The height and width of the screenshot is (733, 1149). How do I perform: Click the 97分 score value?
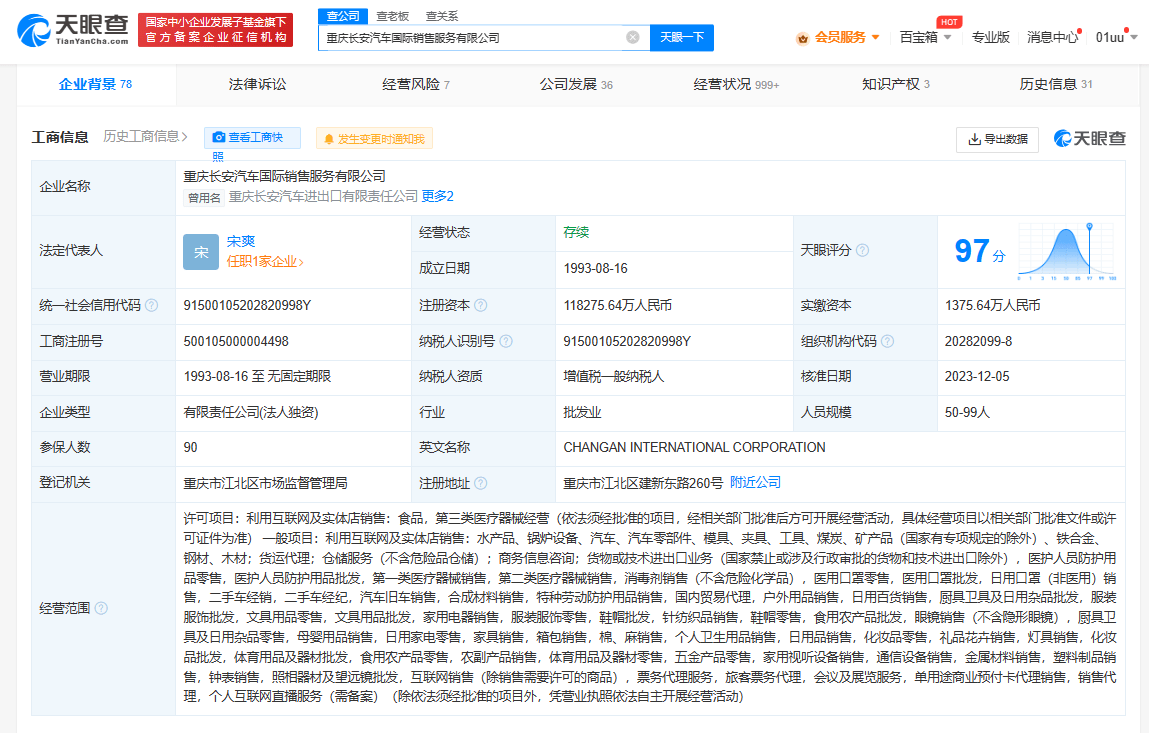point(980,251)
